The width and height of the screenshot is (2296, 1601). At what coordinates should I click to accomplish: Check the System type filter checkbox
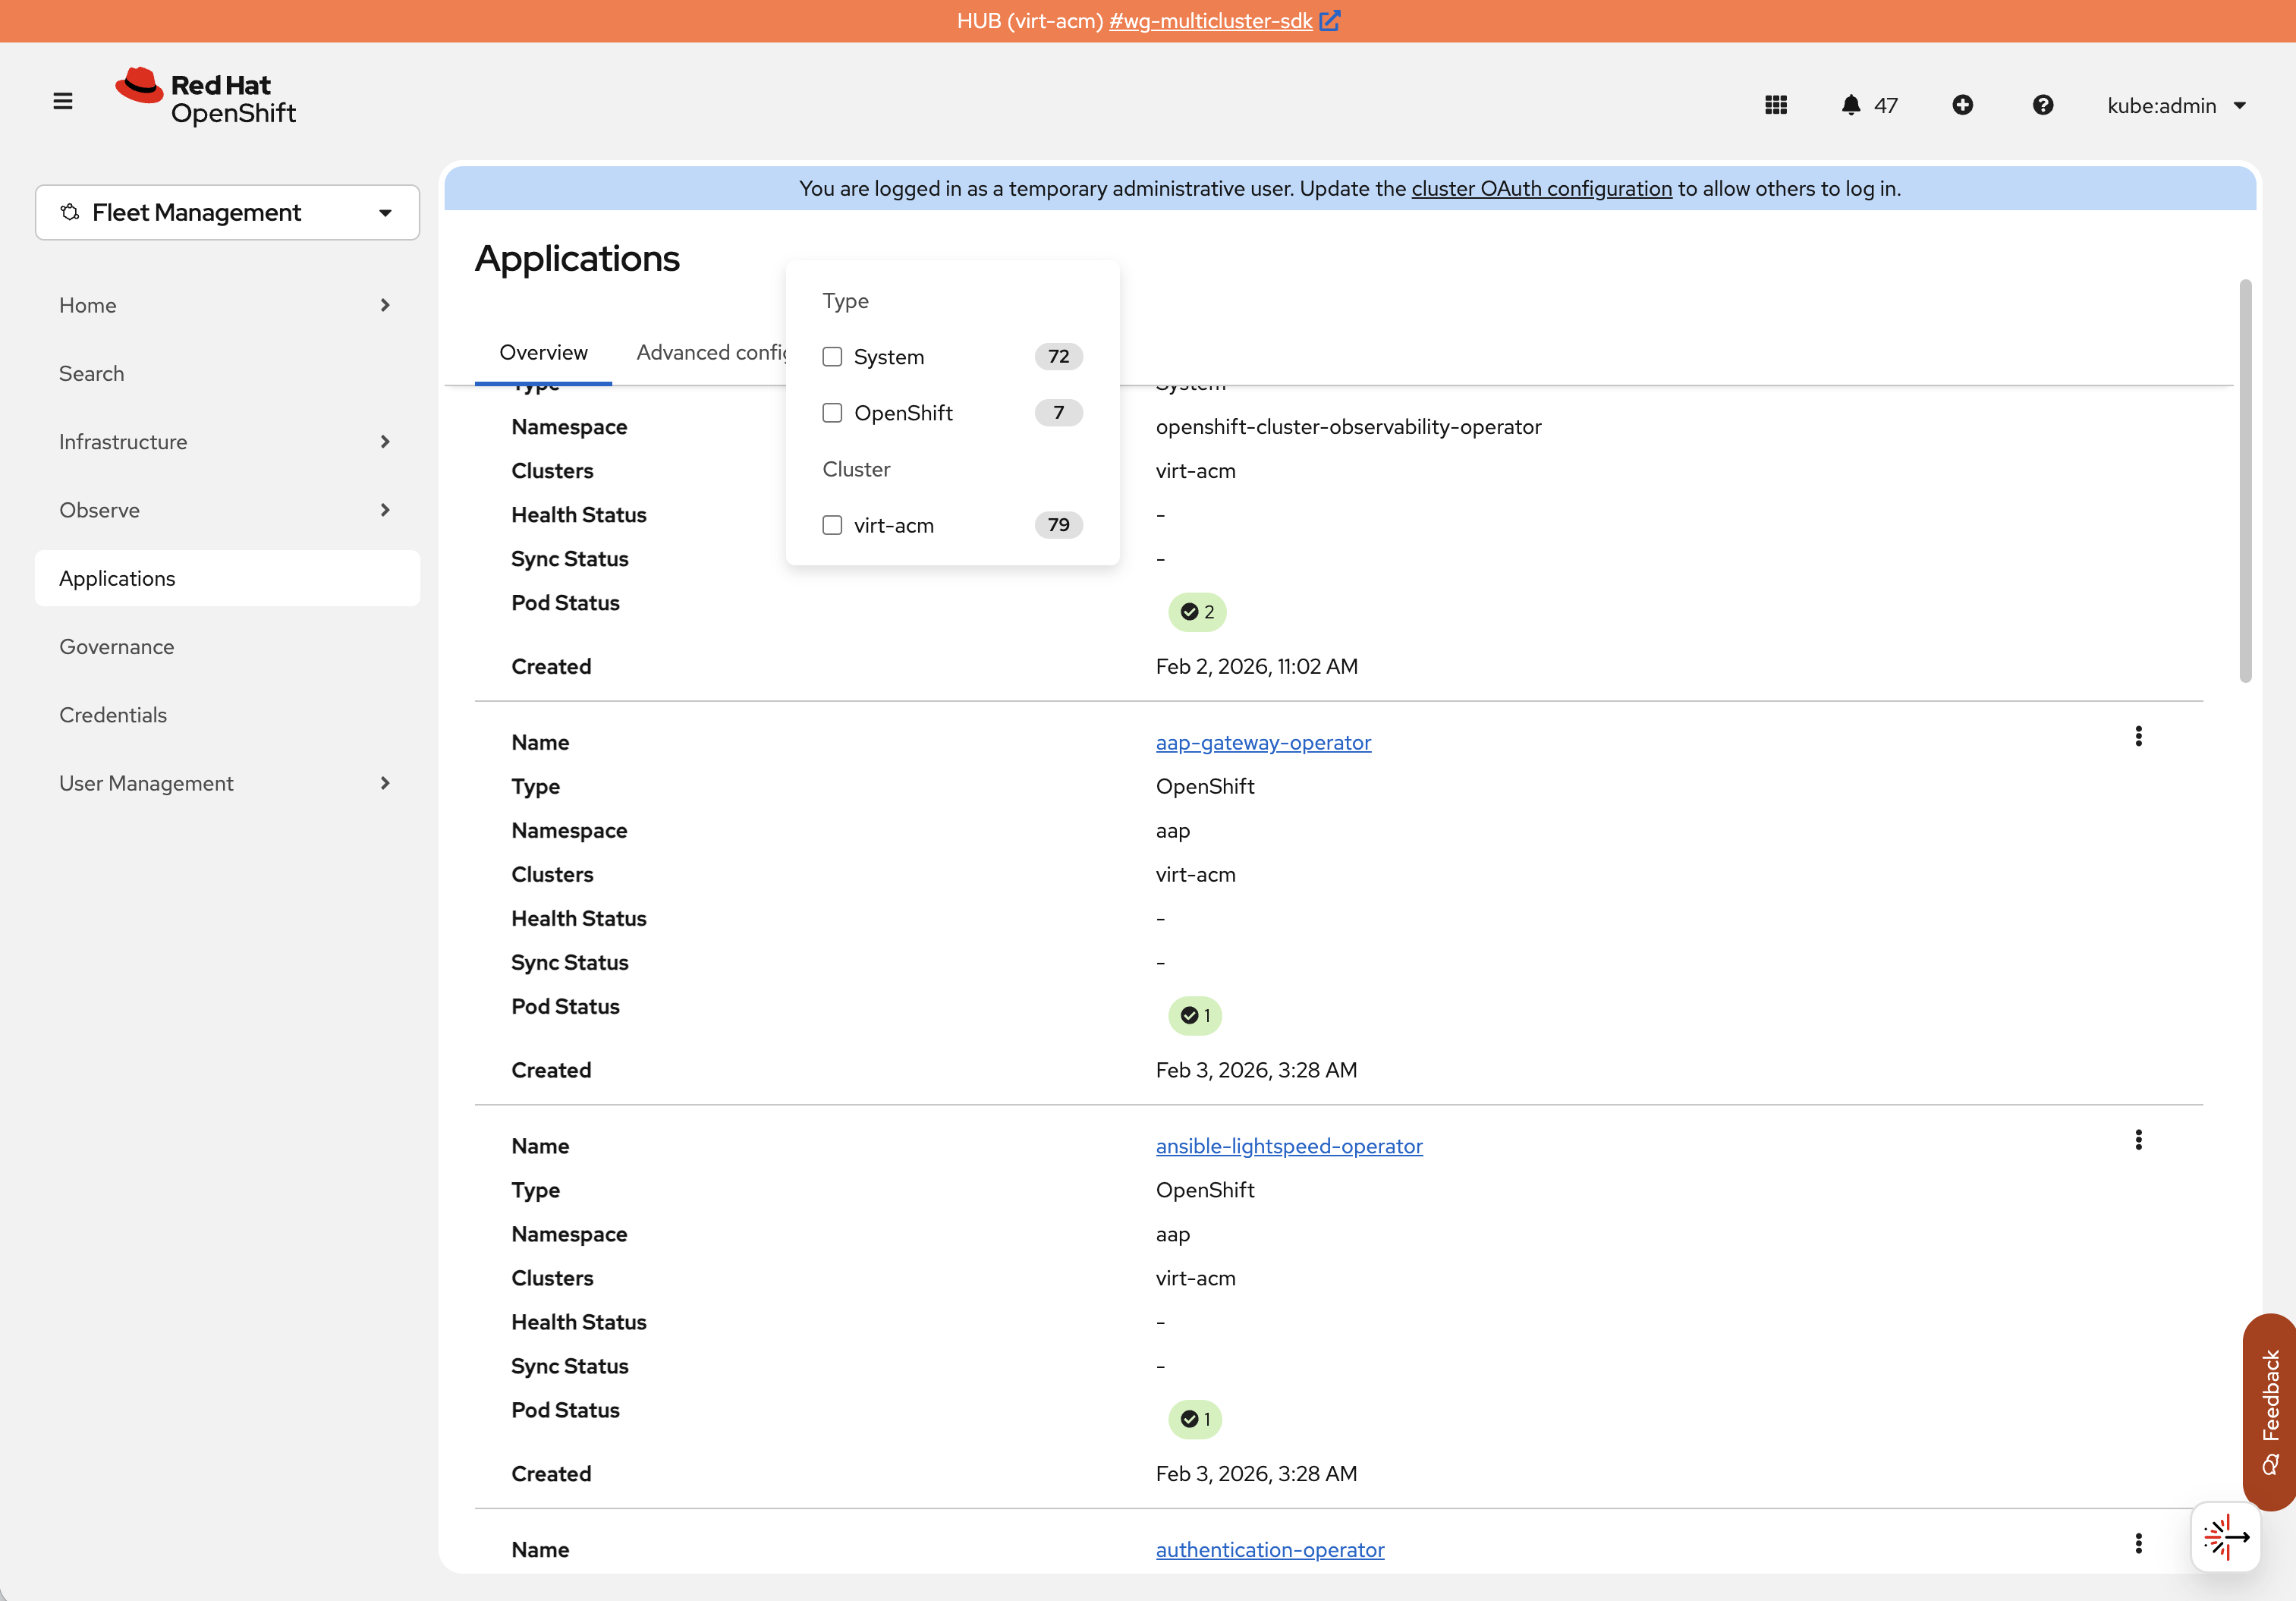[832, 357]
